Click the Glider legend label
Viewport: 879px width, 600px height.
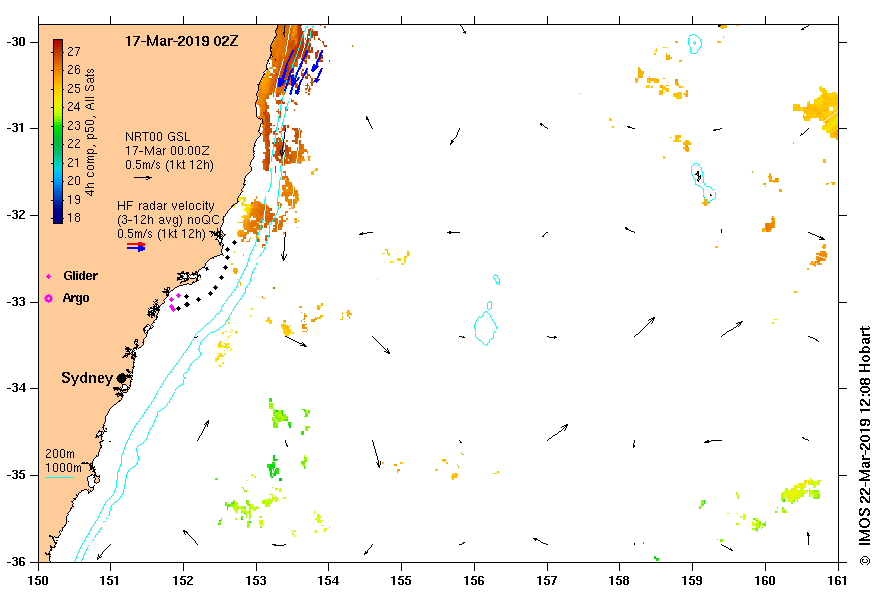(80, 276)
